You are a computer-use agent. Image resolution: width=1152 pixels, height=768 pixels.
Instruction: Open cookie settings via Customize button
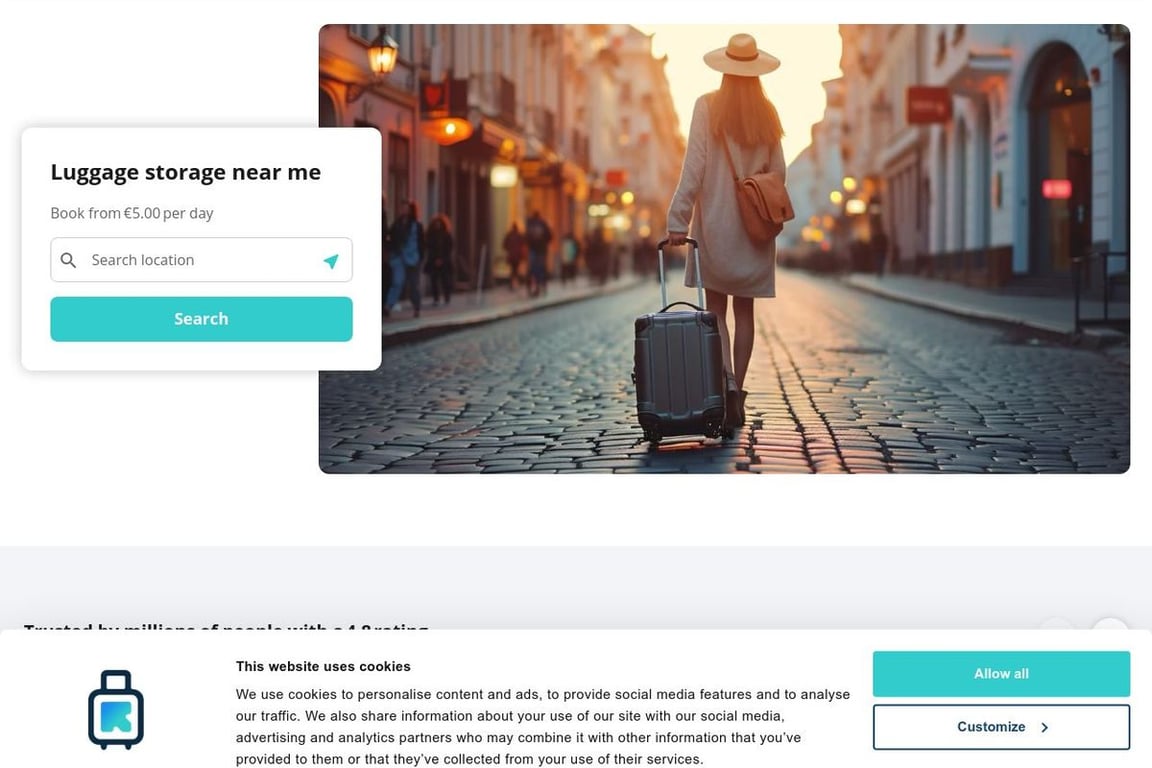(x=1001, y=727)
